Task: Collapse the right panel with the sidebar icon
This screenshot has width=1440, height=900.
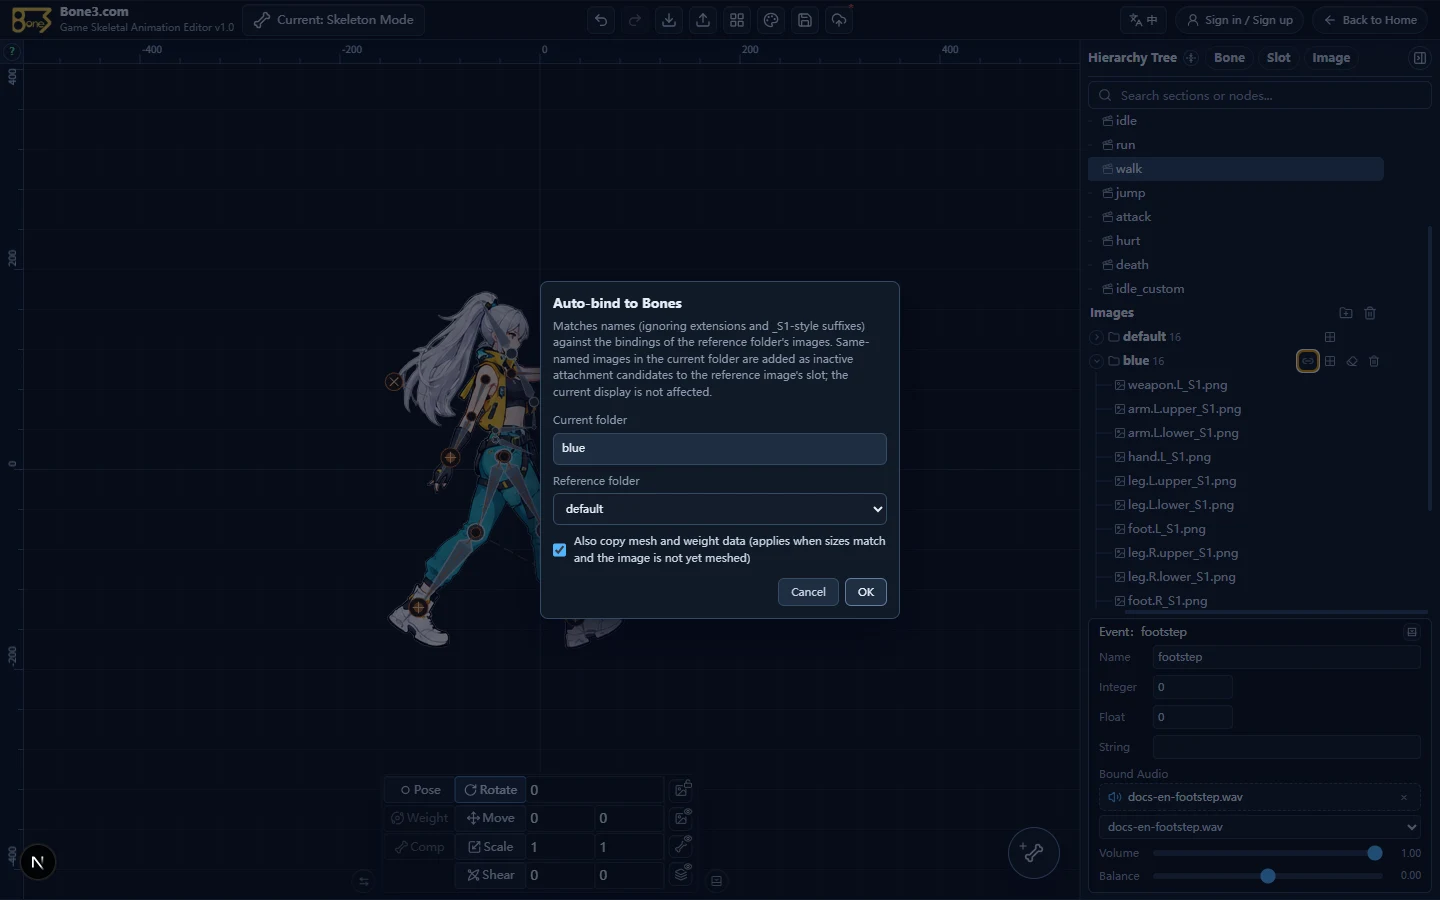Action: 1419,58
